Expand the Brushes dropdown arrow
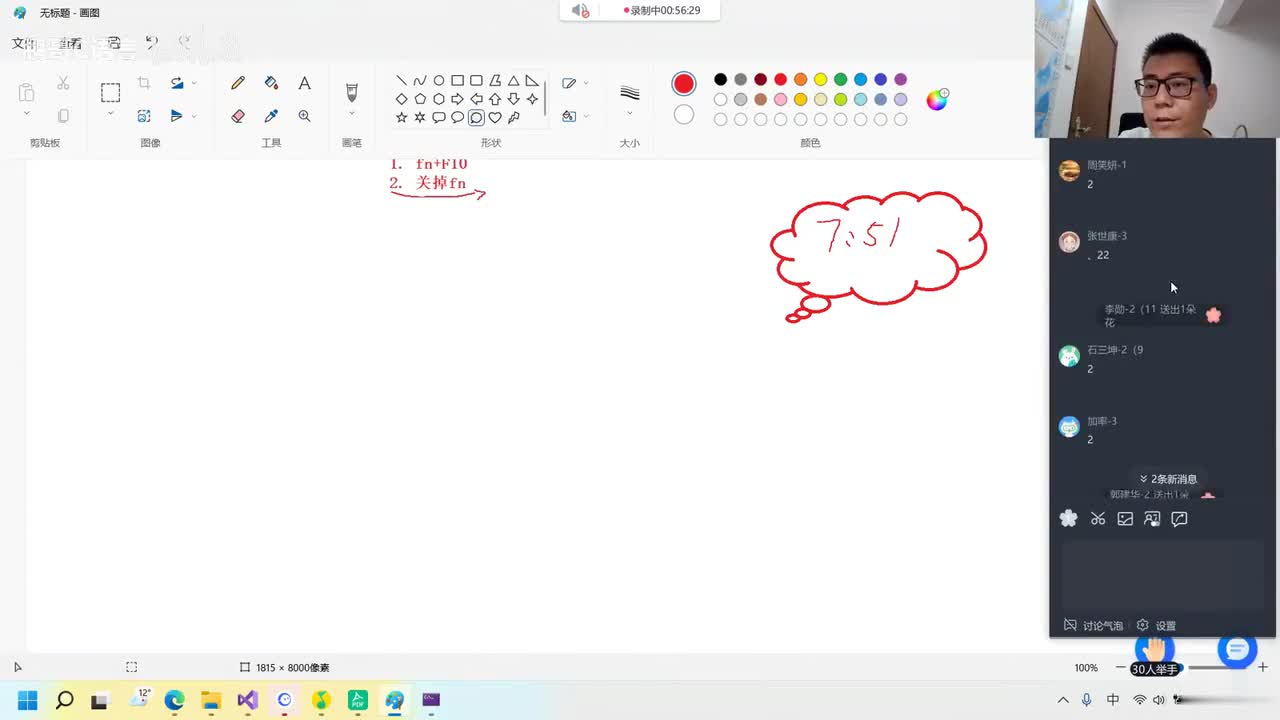 [351, 114]
